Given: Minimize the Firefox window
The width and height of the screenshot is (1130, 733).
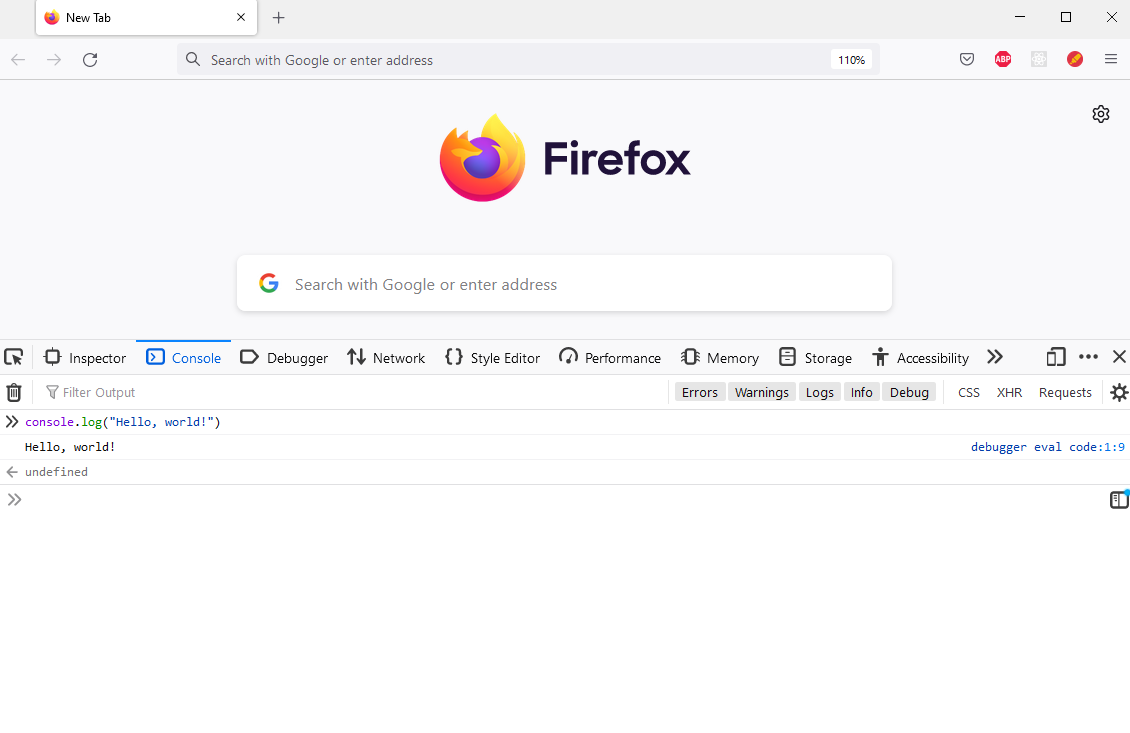Looking at the screenshot, I should [1020, 17].
